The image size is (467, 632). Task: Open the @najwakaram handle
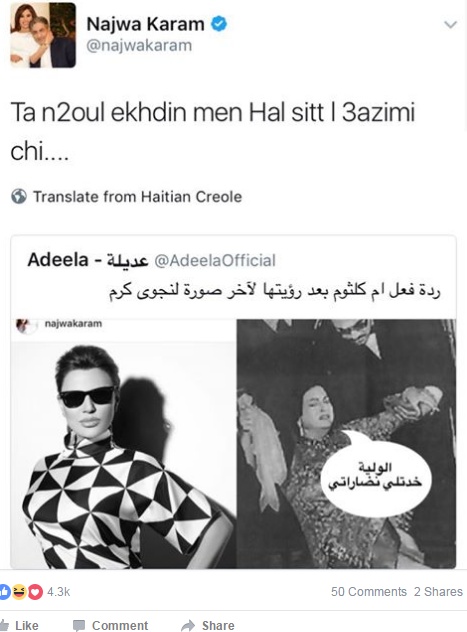[x=139, y=46]
